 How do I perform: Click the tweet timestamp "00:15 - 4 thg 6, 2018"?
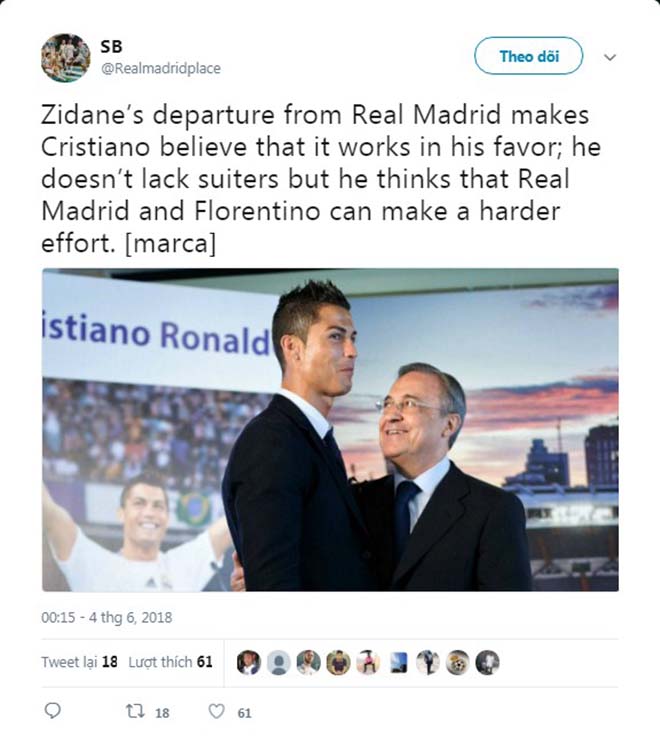[106, 618]
